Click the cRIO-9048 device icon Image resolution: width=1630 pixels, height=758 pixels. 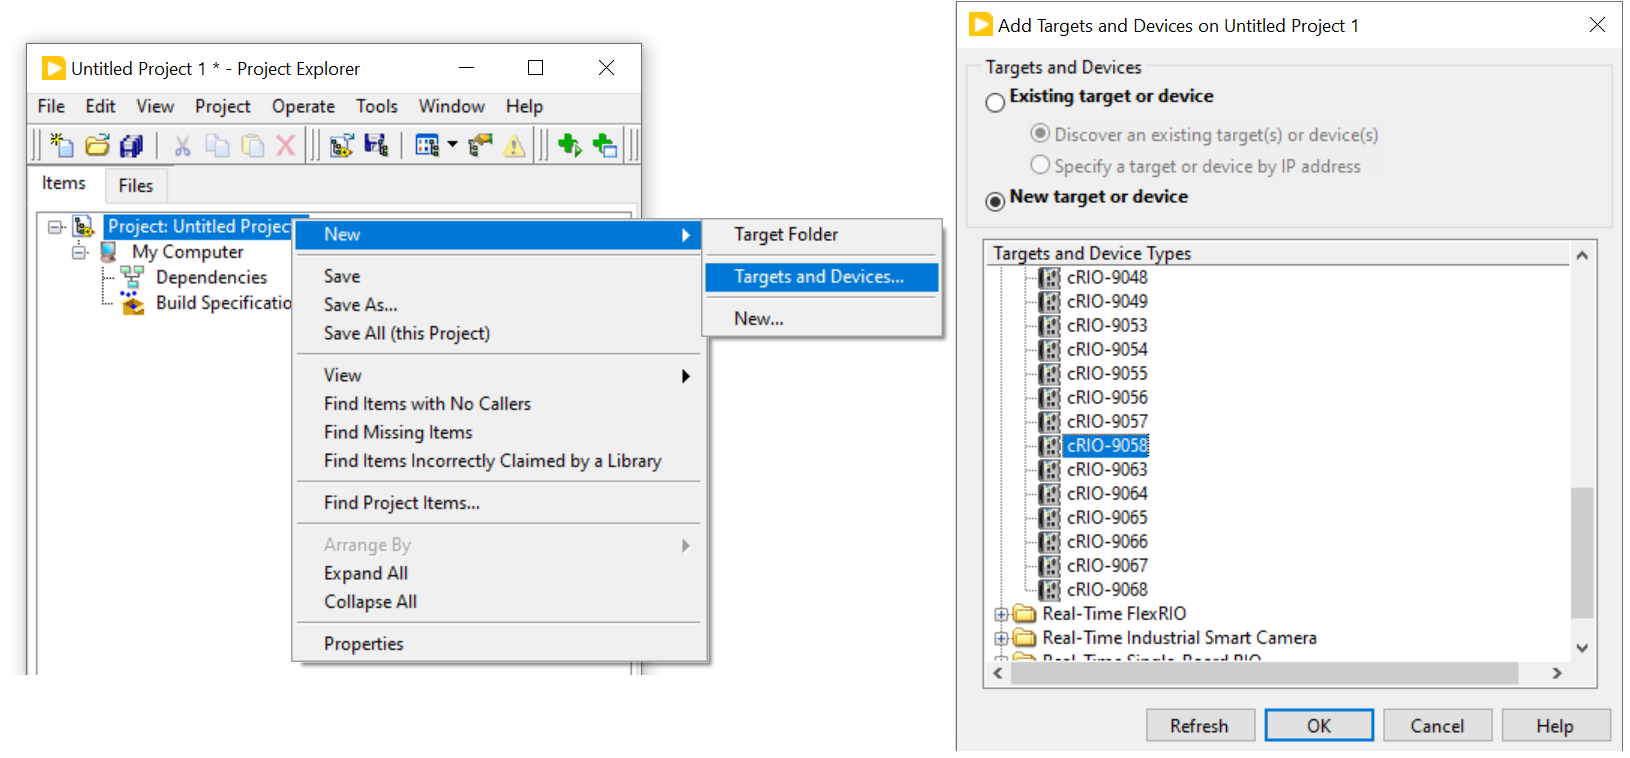point(1049,278)
